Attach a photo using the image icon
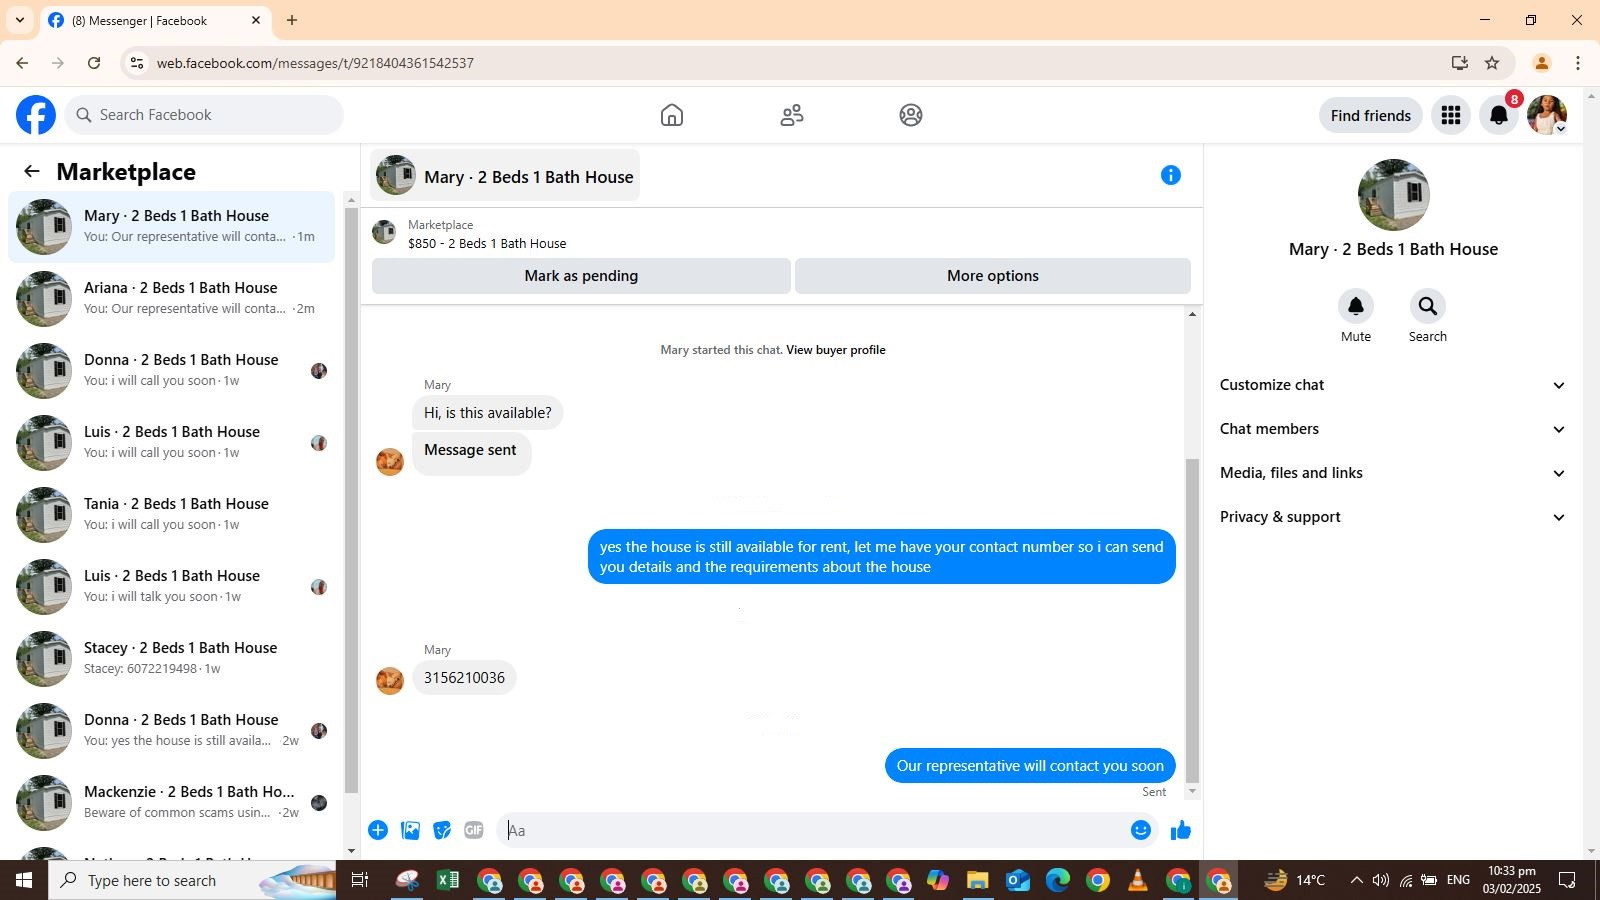The width and height of the screenshot is (1600, 900). click(x=410, y=830)
